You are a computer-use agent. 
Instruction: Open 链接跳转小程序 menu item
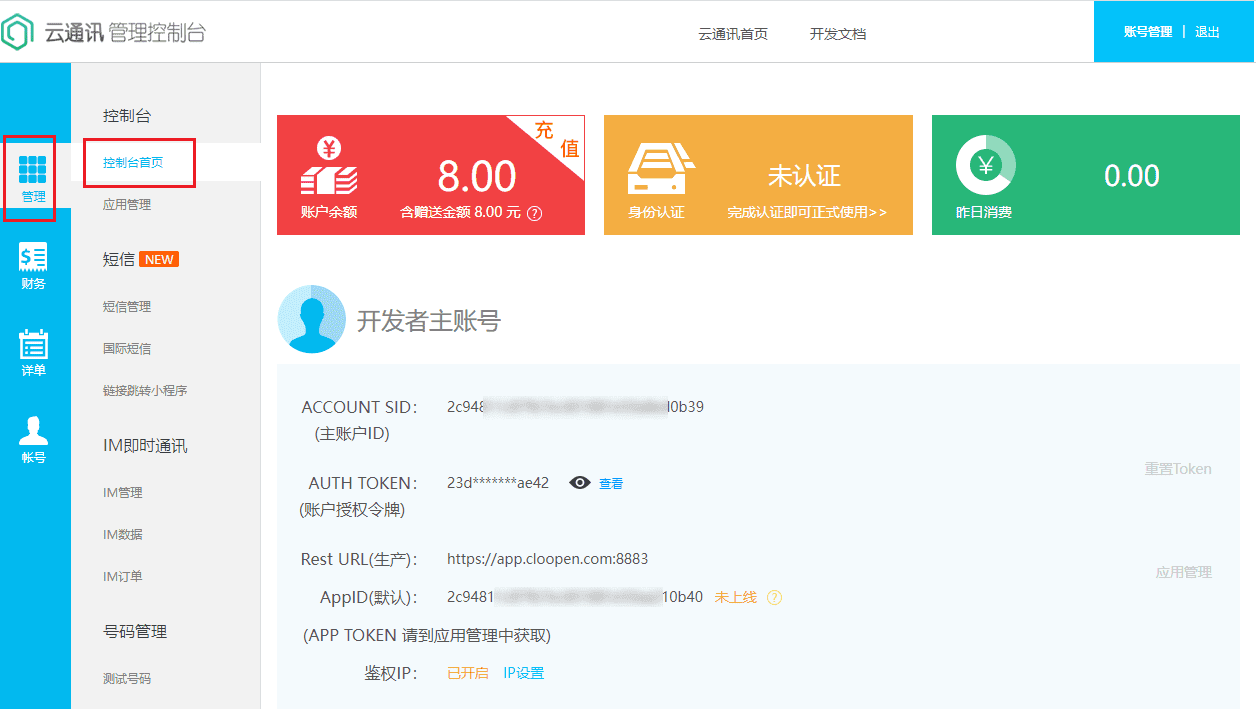[145, 391]
